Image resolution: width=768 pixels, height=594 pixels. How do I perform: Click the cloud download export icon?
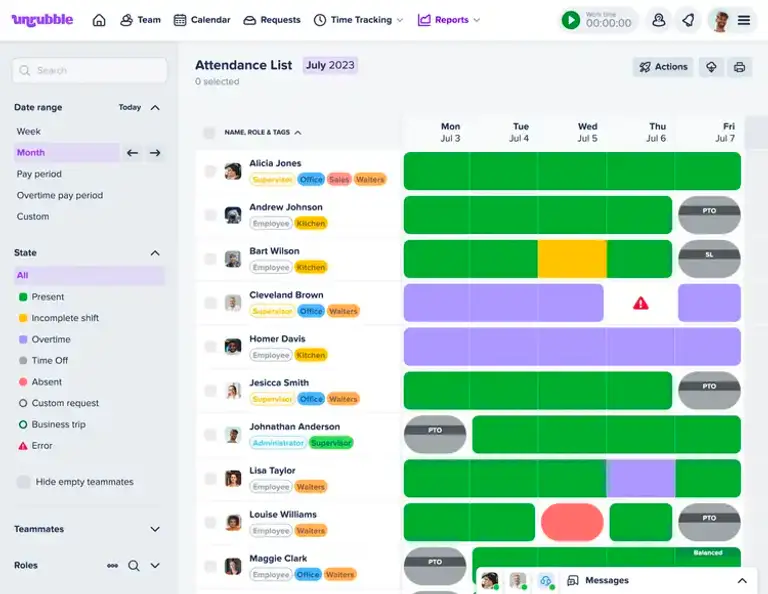[711, 67]
